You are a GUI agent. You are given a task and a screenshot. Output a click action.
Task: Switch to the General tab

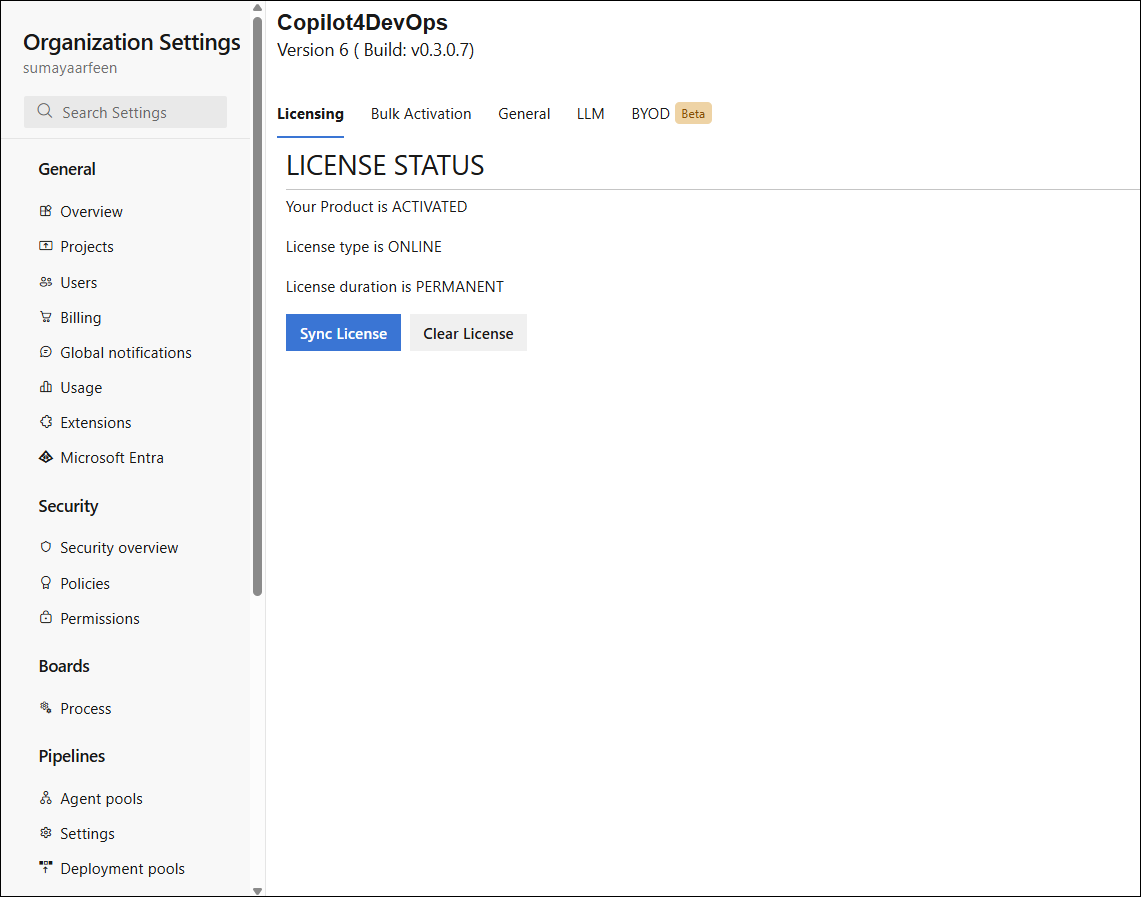click(524, 114)
